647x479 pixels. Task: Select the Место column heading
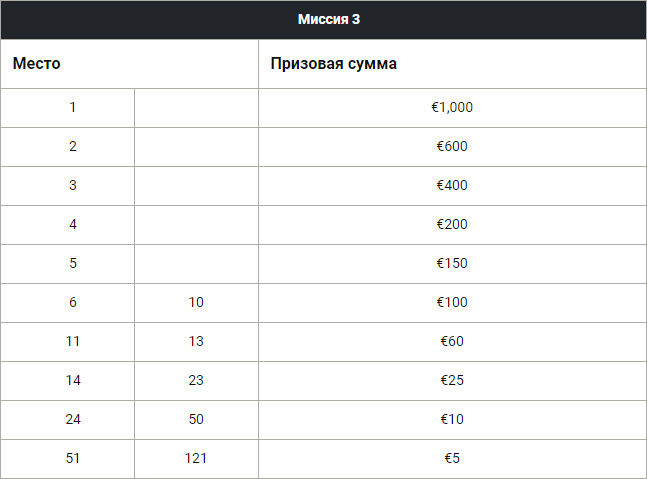37,64
